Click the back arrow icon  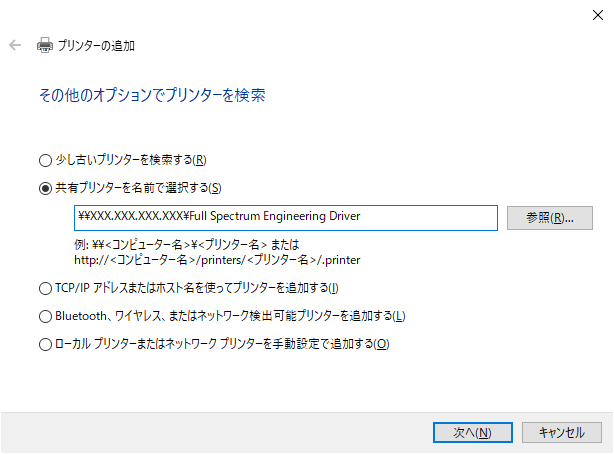click(15, 45)
